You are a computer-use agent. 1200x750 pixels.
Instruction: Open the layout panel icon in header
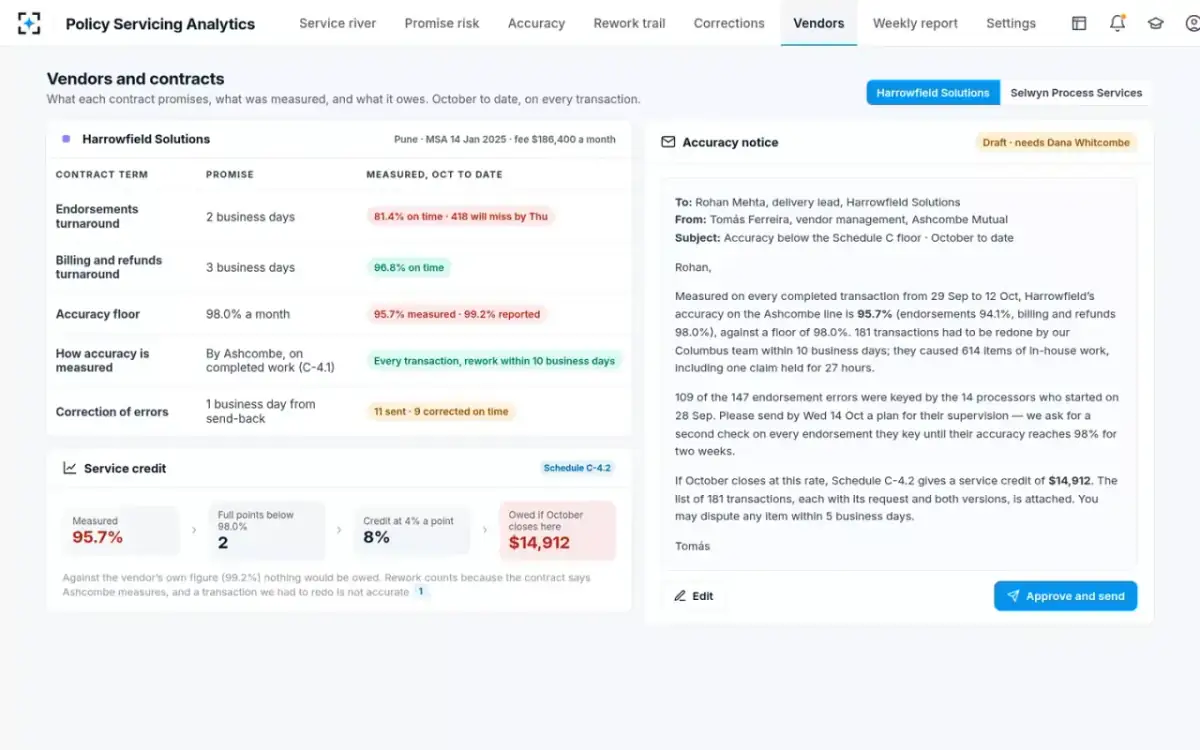click(1079, 23)
